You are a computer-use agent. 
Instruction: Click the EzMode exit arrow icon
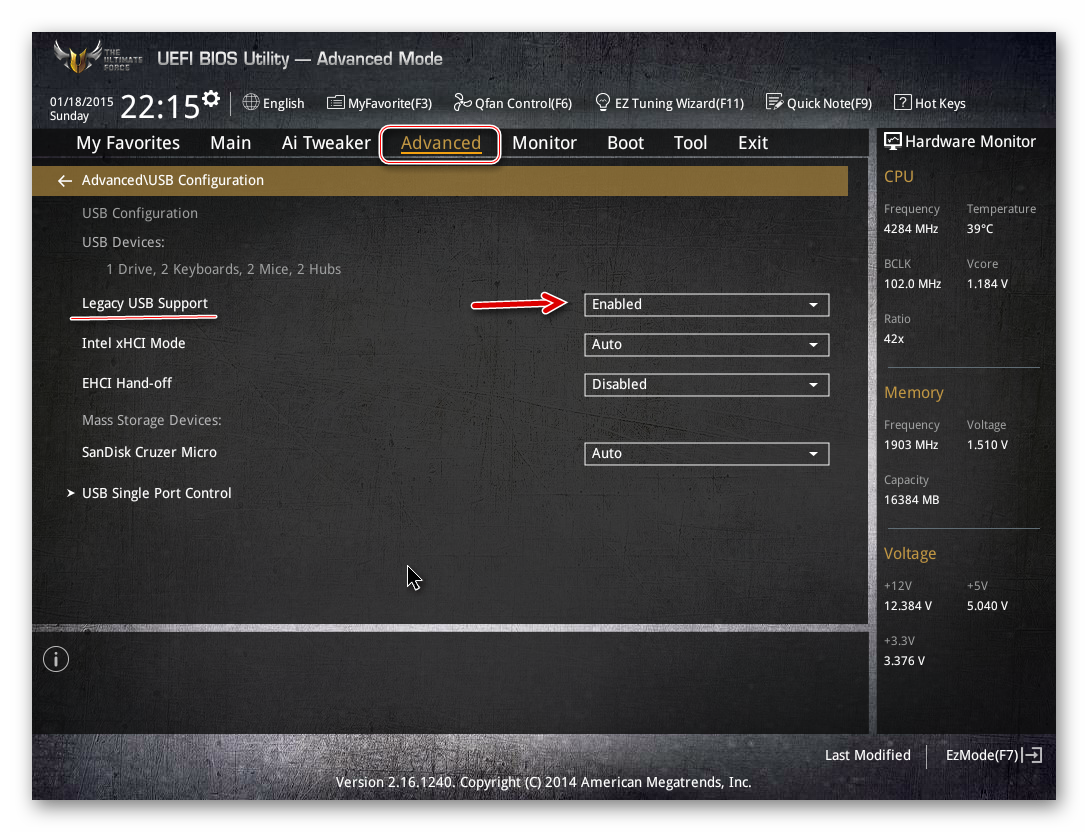coord(1033,755)
